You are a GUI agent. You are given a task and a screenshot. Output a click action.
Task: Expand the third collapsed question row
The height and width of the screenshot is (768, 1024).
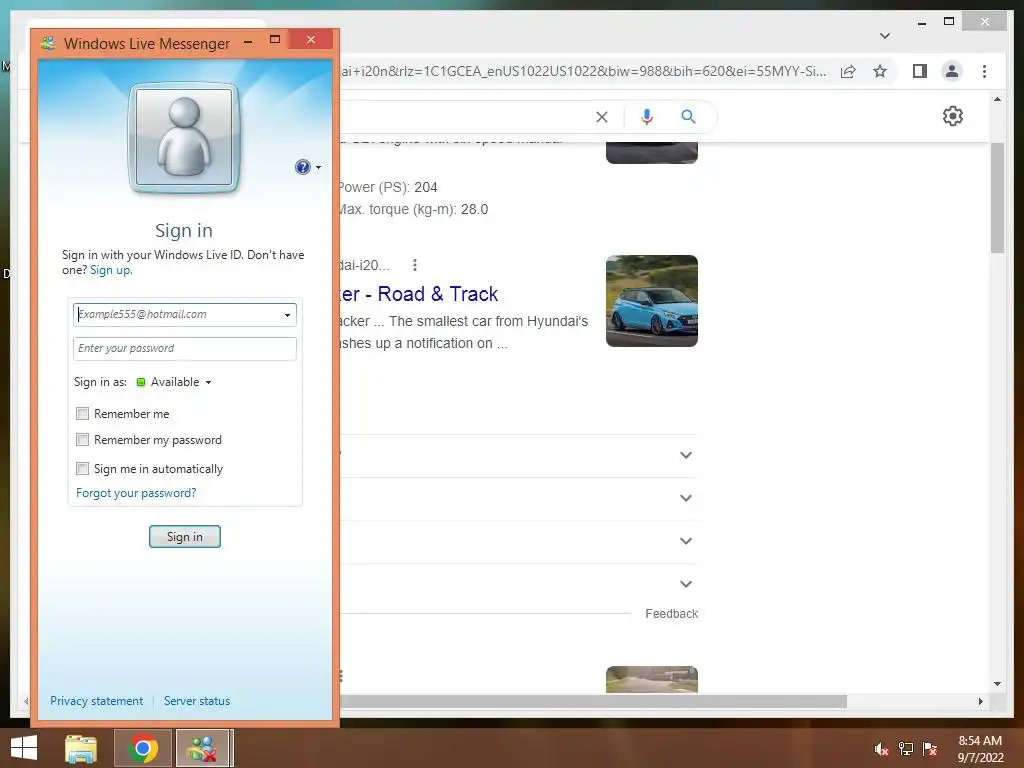click(686, 541)
